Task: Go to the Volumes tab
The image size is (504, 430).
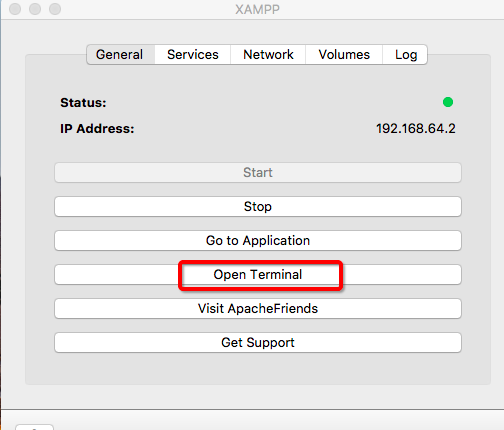Action: (x=344, y=54)
